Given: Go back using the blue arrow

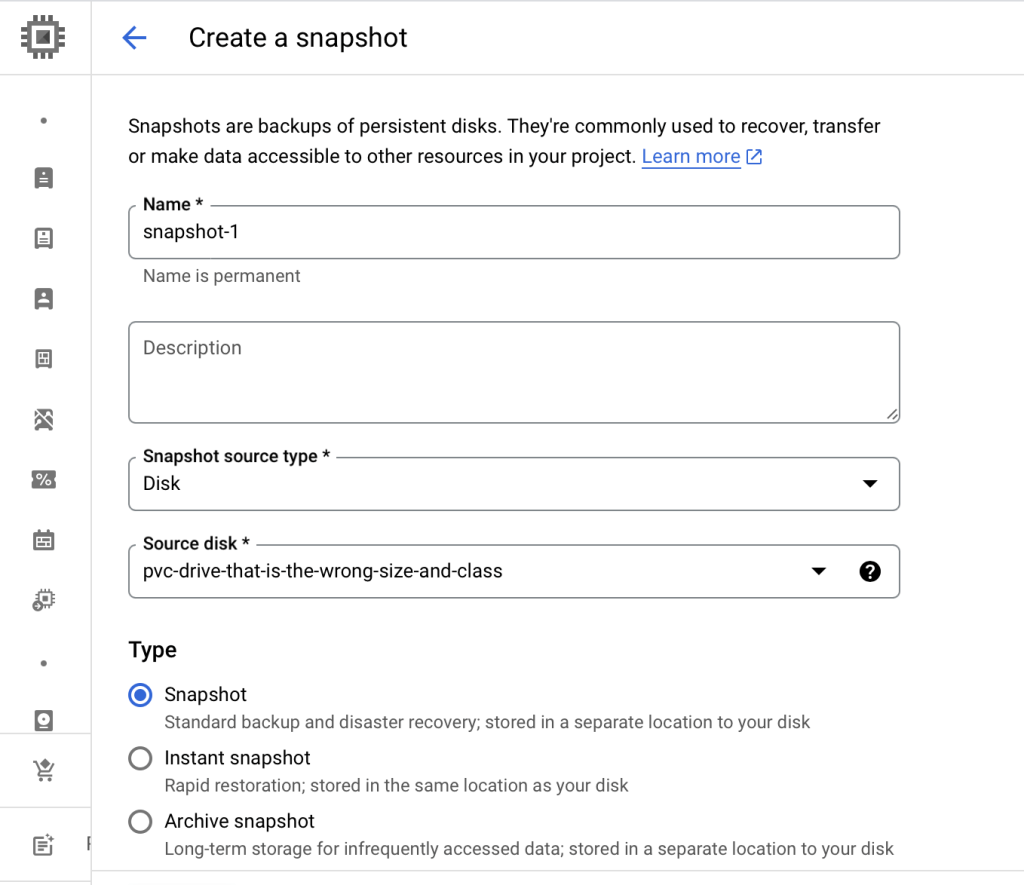Looking at the screenshot, I should click(134, 38).
